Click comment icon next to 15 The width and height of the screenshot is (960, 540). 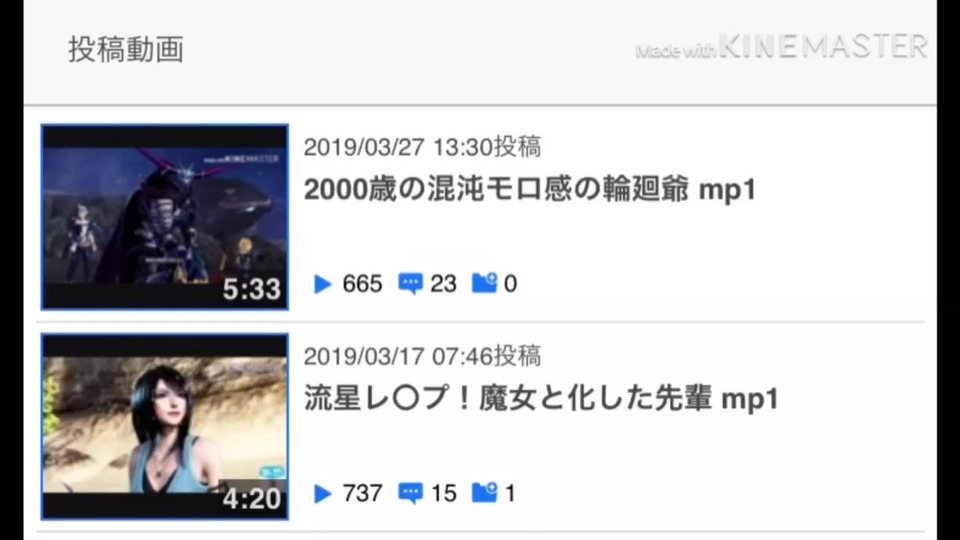pos(410,493)
